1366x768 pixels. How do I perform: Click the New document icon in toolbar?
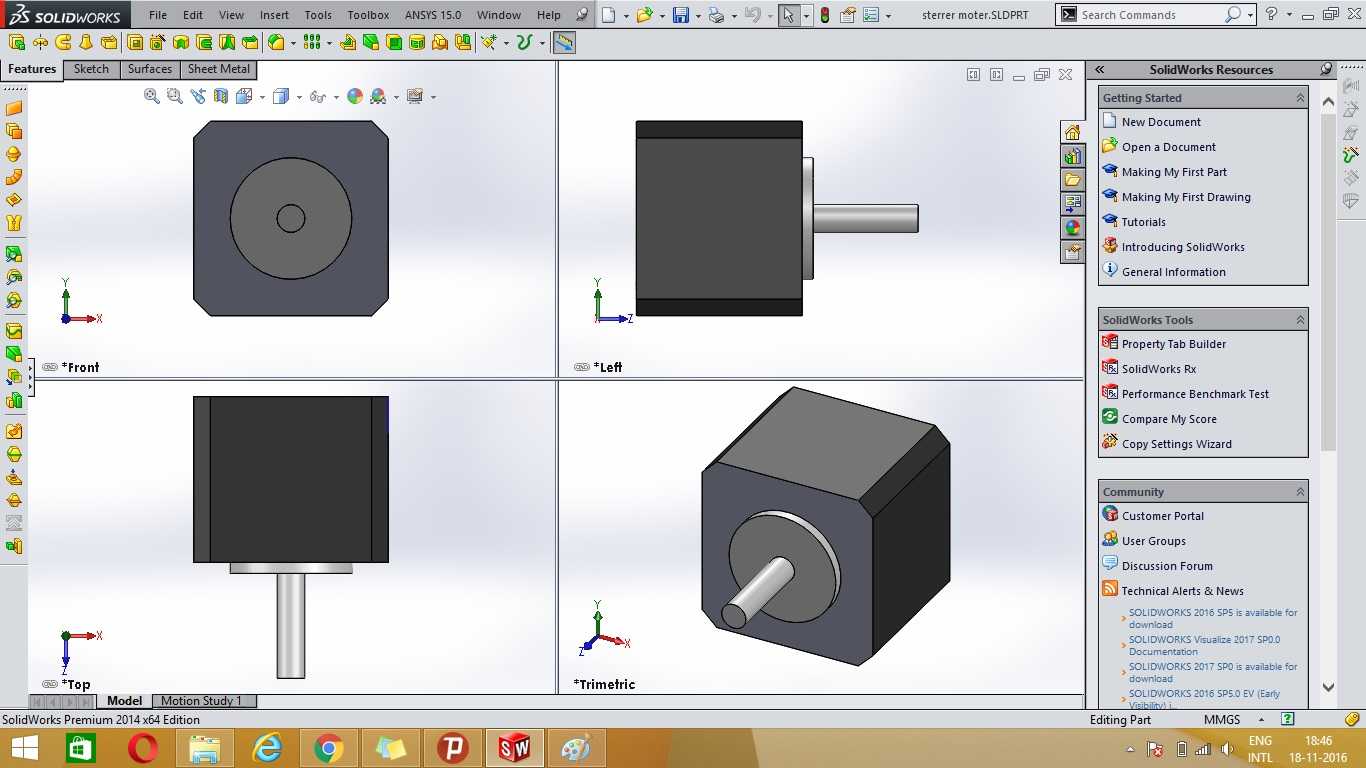click(x=609, y=15)
